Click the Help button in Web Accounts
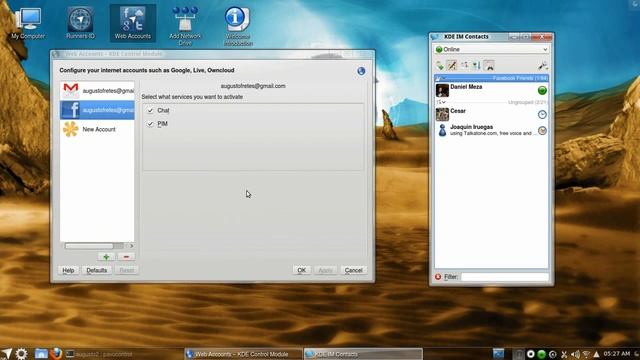640x360 pixels. point(68,270)
